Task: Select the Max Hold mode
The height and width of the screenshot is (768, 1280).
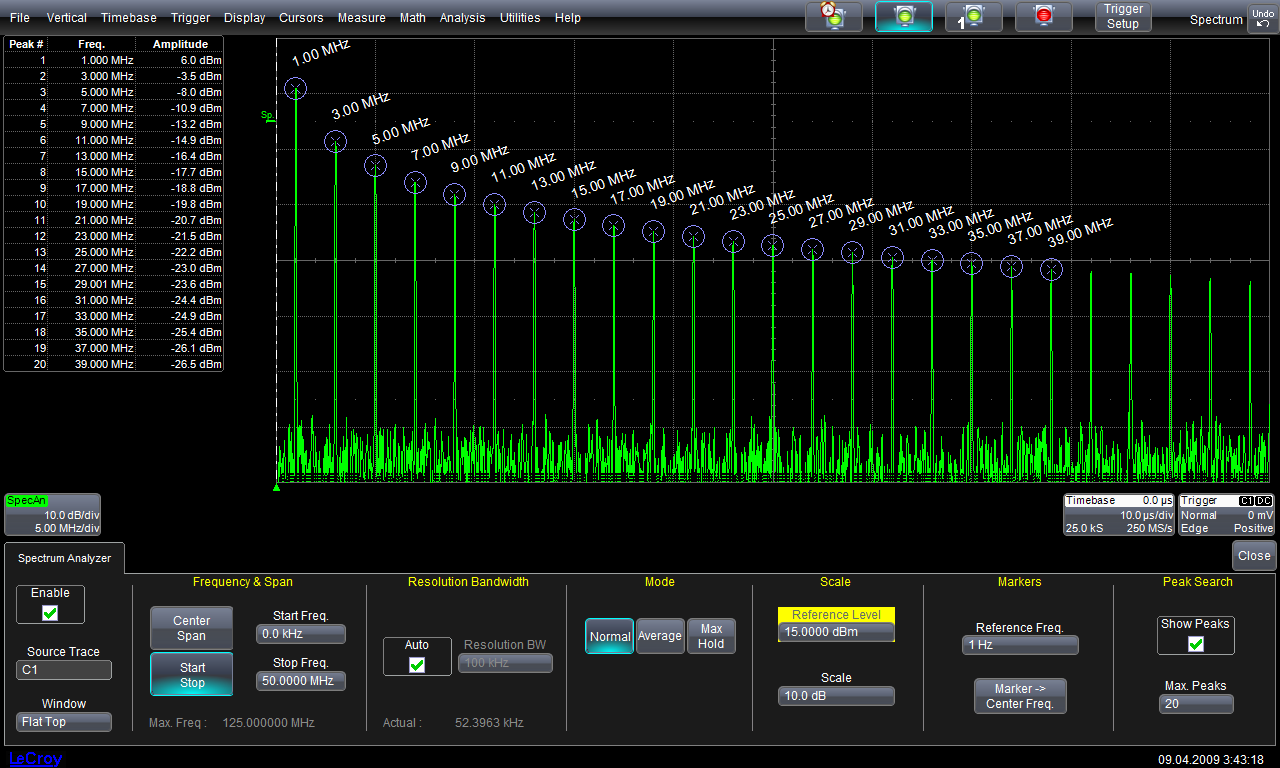Action: tap(711, 636)
